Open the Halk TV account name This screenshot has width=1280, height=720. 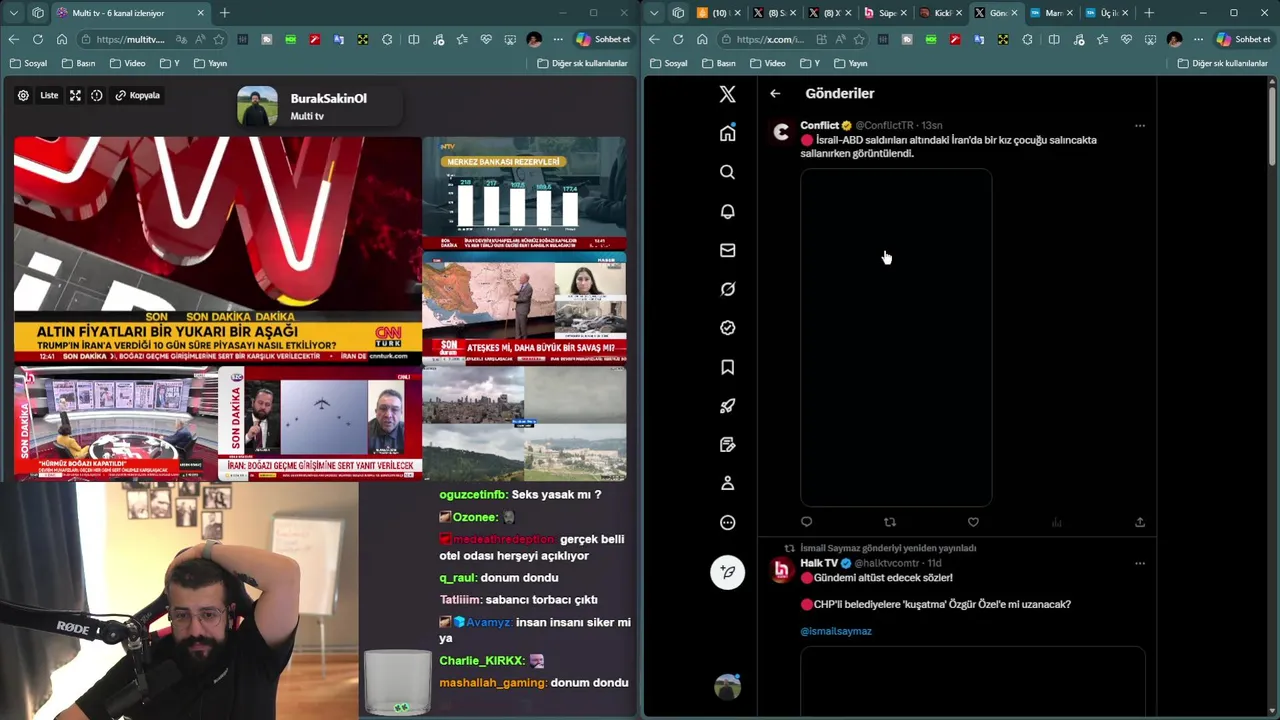click(x=819, y=563)
